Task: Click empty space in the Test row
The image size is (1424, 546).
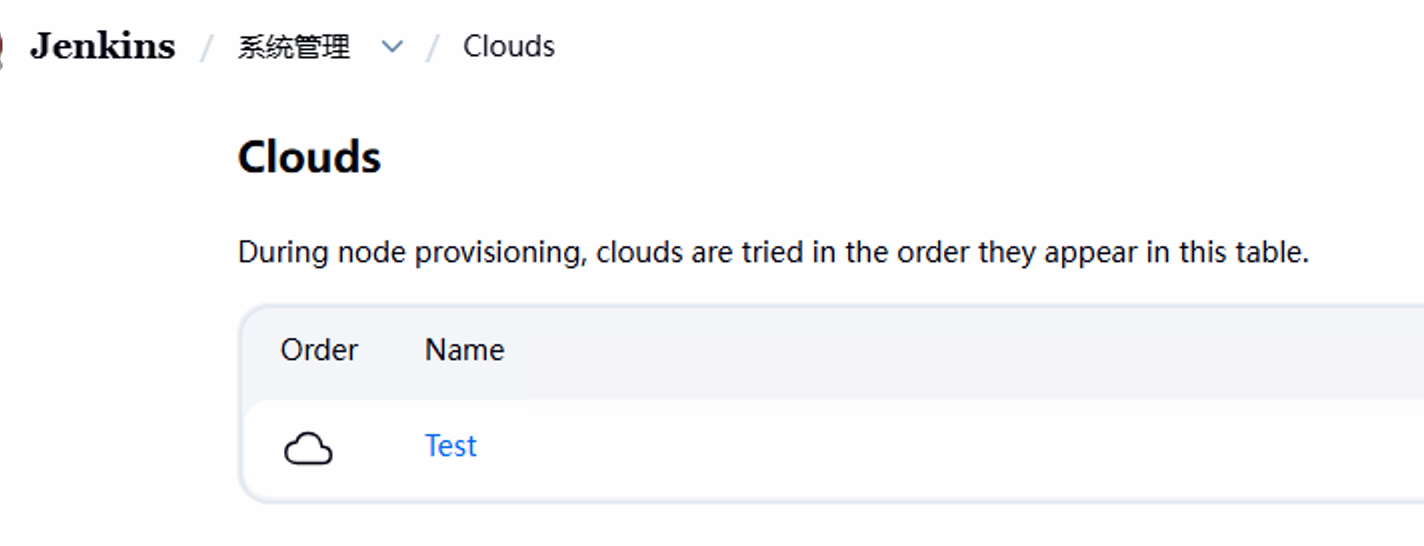Action: (900, 447)
